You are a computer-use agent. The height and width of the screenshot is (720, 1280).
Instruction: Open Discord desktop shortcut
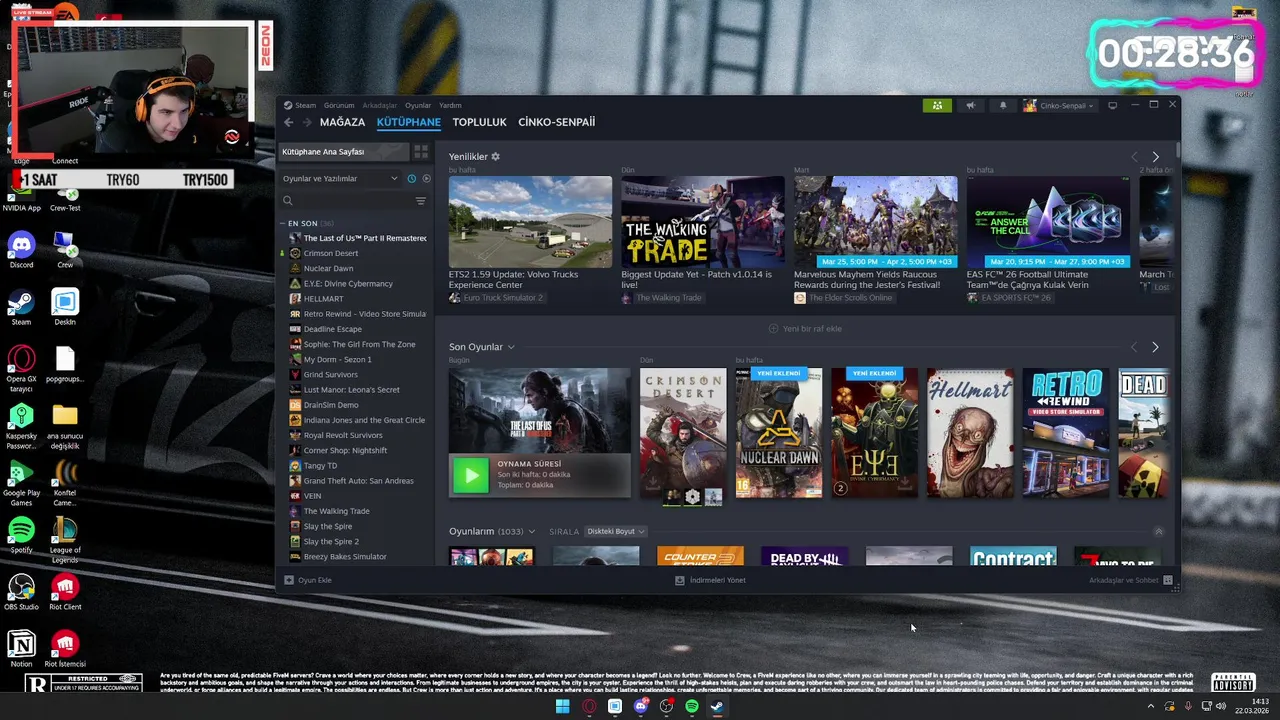pos(21,250)
